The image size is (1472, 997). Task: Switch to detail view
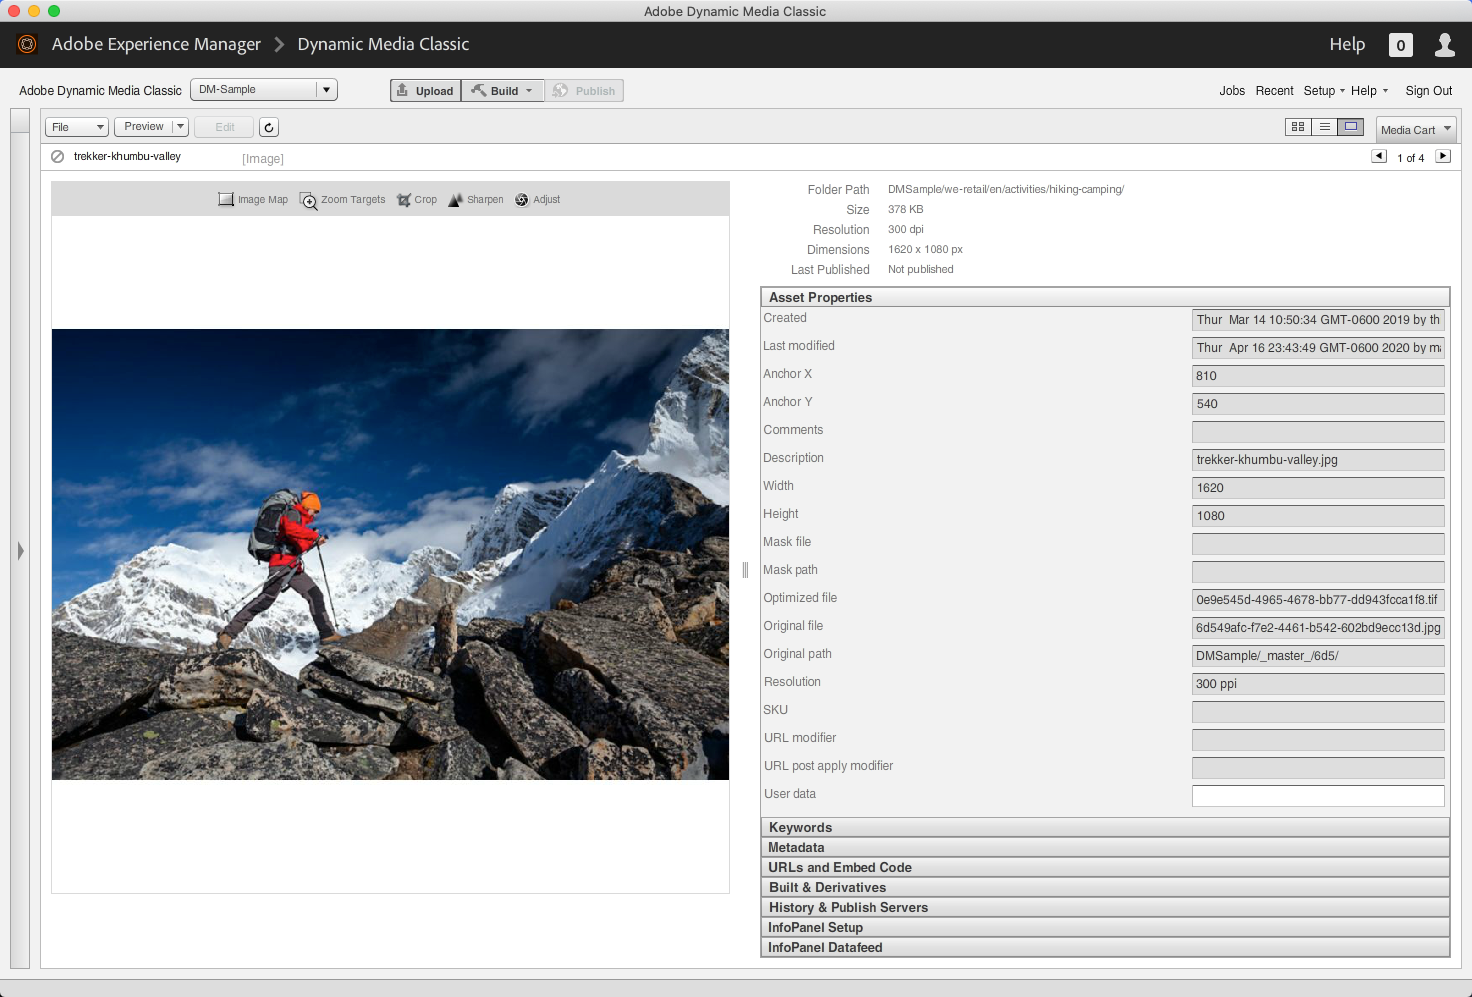[x=1351, y=127]
